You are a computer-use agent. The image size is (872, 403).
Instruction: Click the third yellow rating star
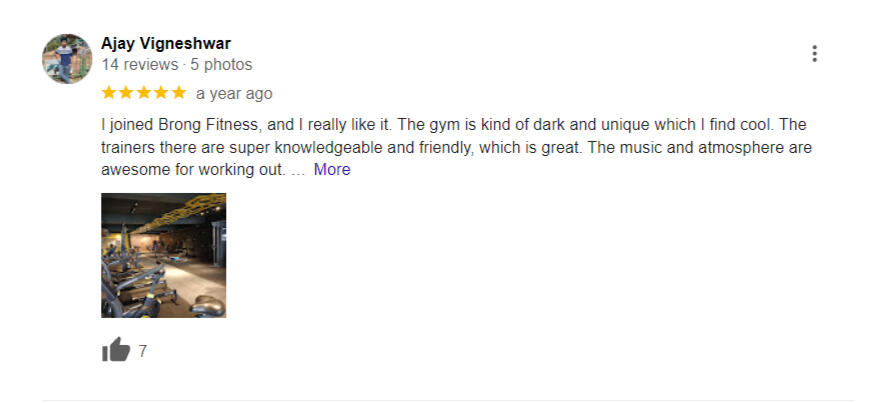coord(144,93)
